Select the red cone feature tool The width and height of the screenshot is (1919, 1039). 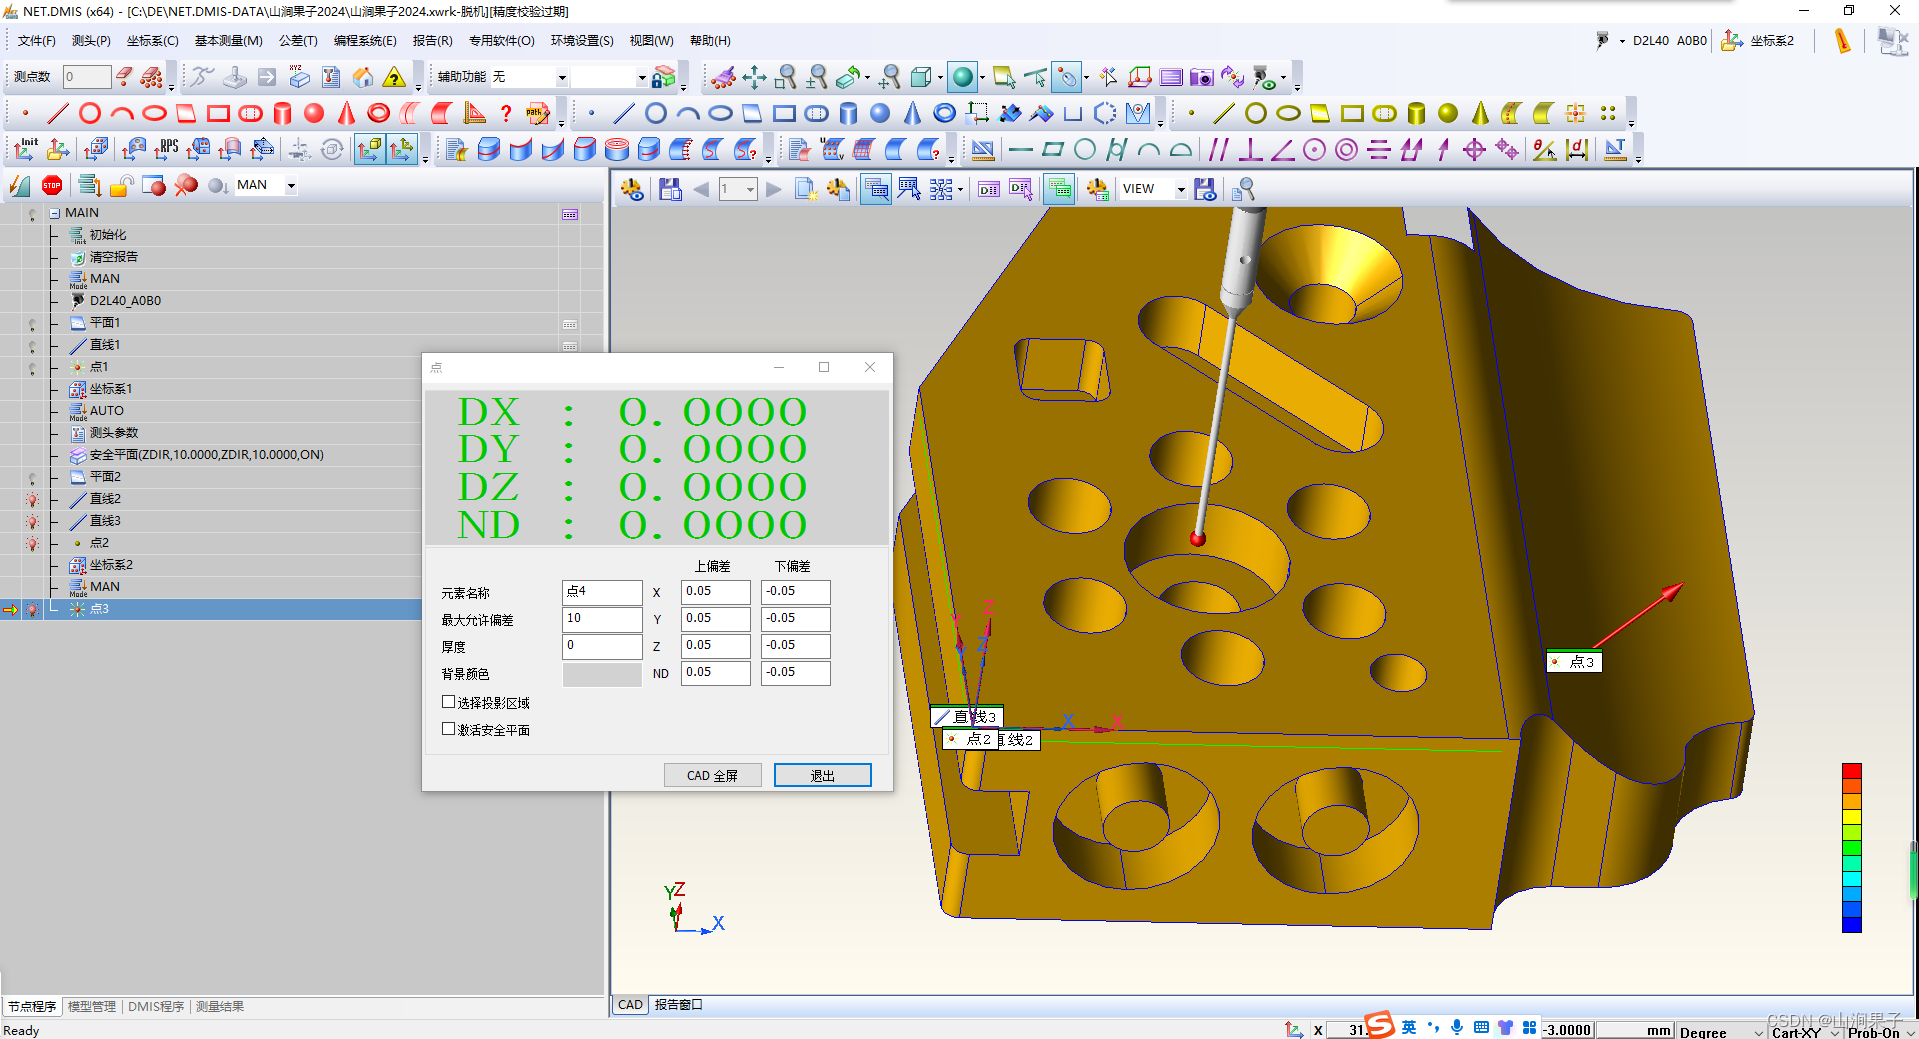(346, 113)
